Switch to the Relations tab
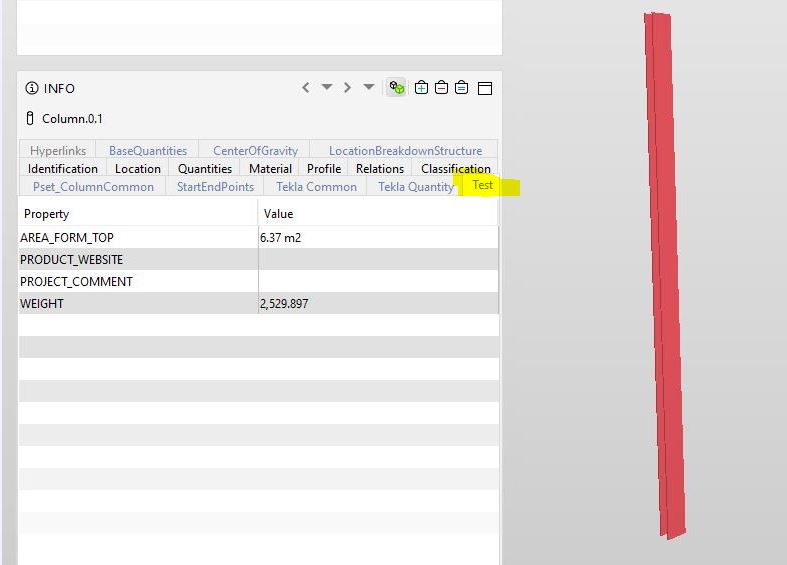Image resolution: width=787 pixels, height=565 pixels. pos(380,169)
